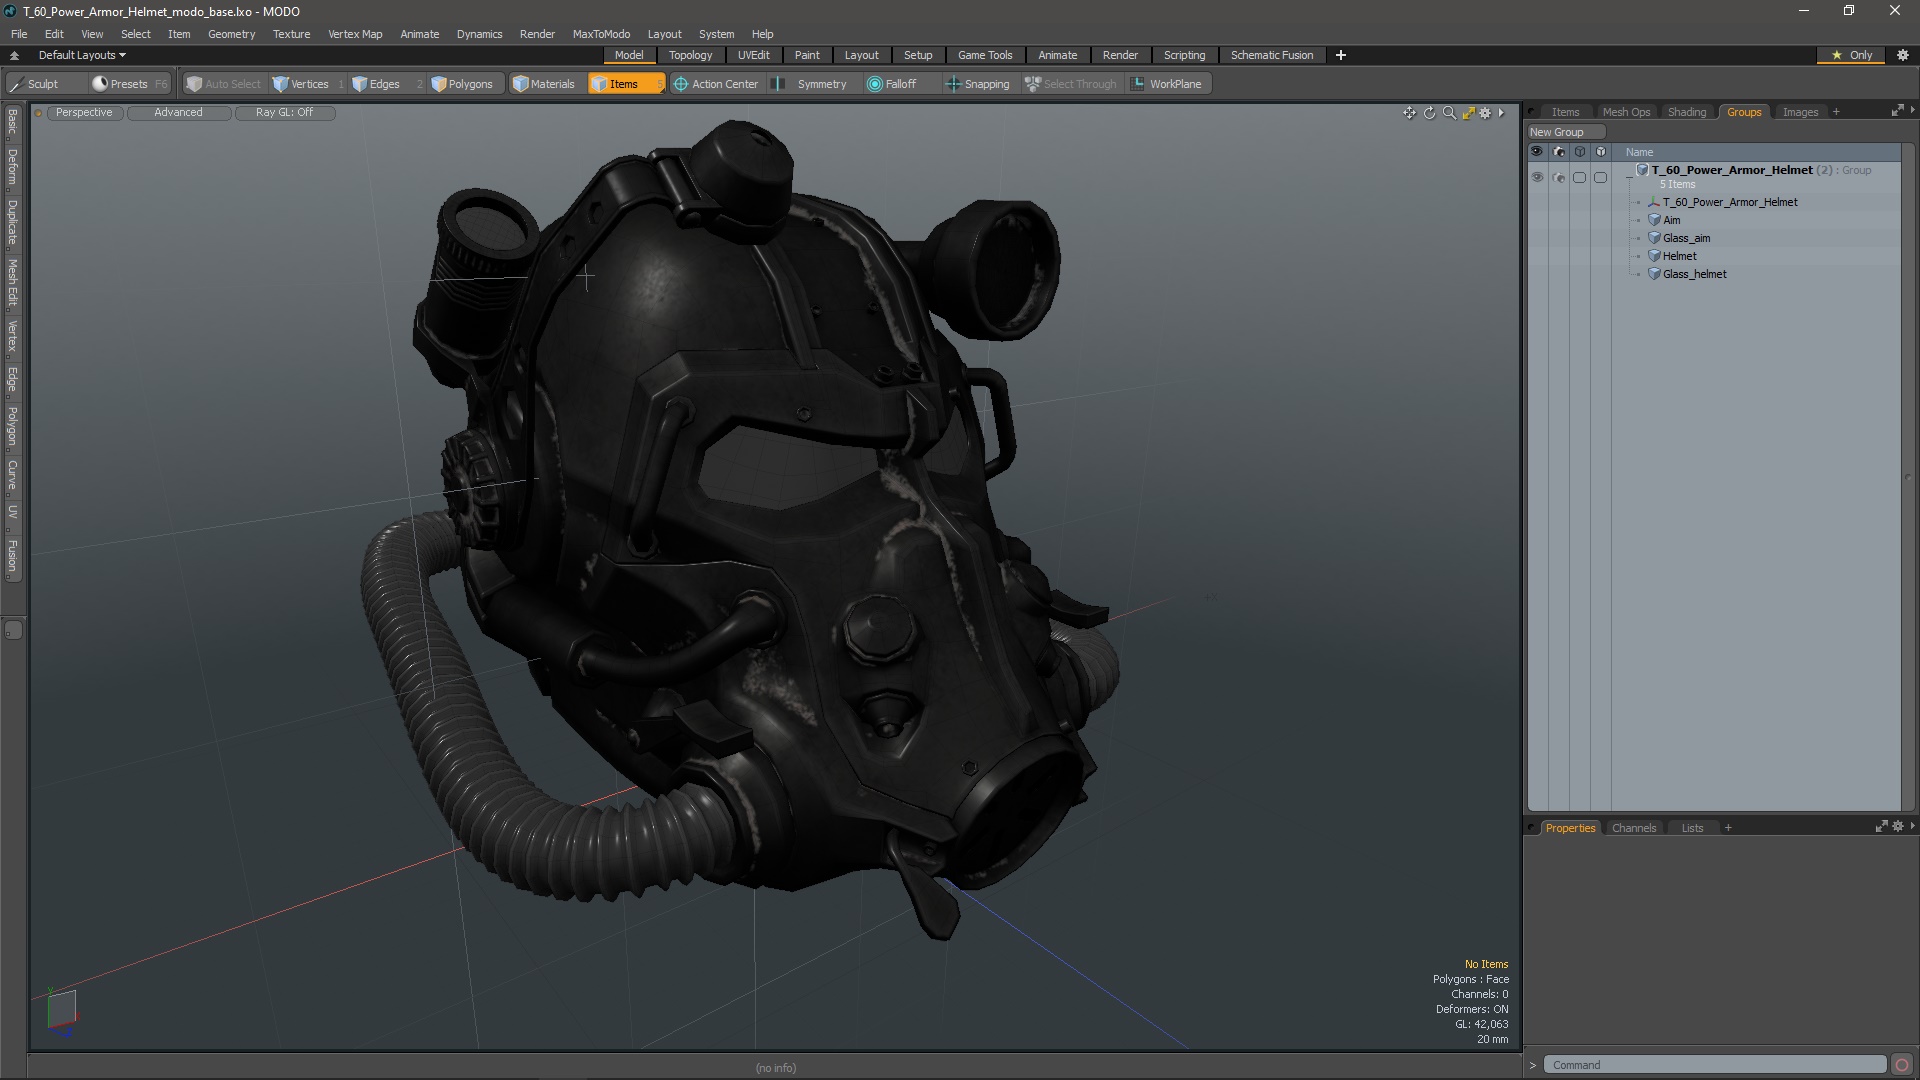1920x1080 pixels.
Task: Expand command history arrow left of Command
Action: pos(1532,1065)
